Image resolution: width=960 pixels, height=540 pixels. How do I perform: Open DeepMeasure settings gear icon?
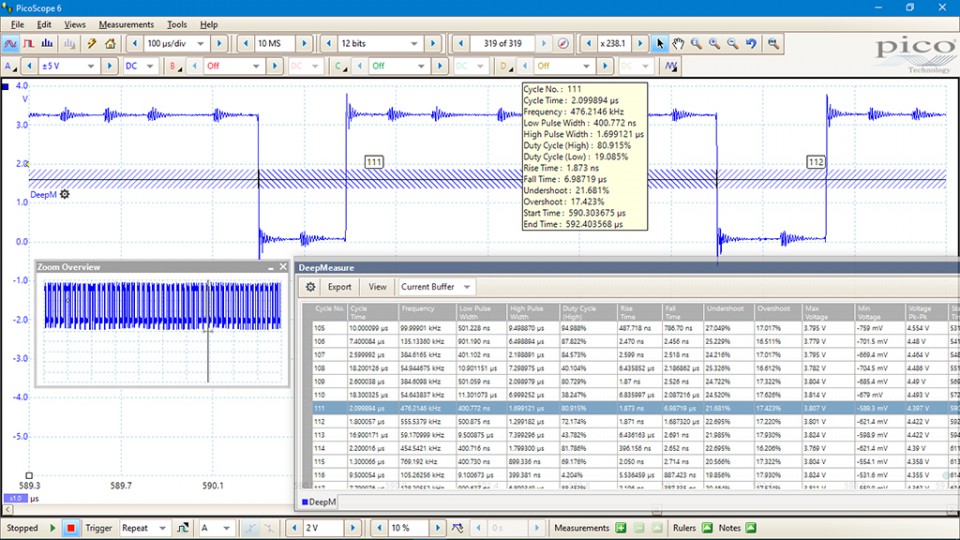coord(311,287)
